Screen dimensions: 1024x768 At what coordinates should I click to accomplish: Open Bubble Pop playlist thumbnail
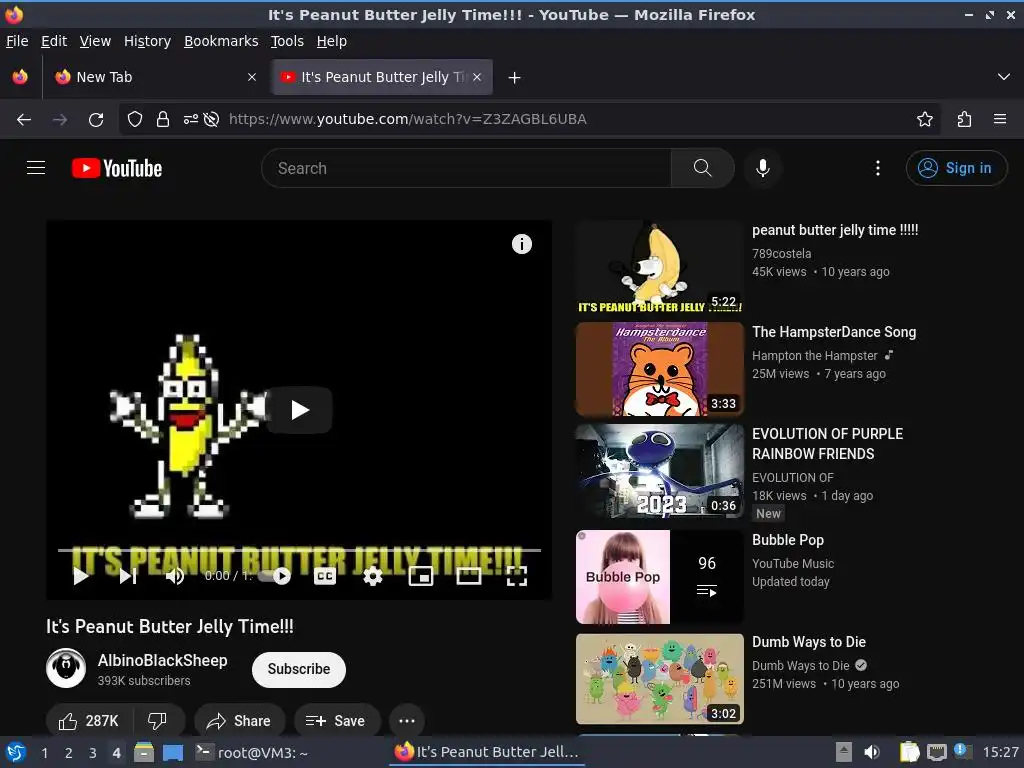tap(660, 577)
